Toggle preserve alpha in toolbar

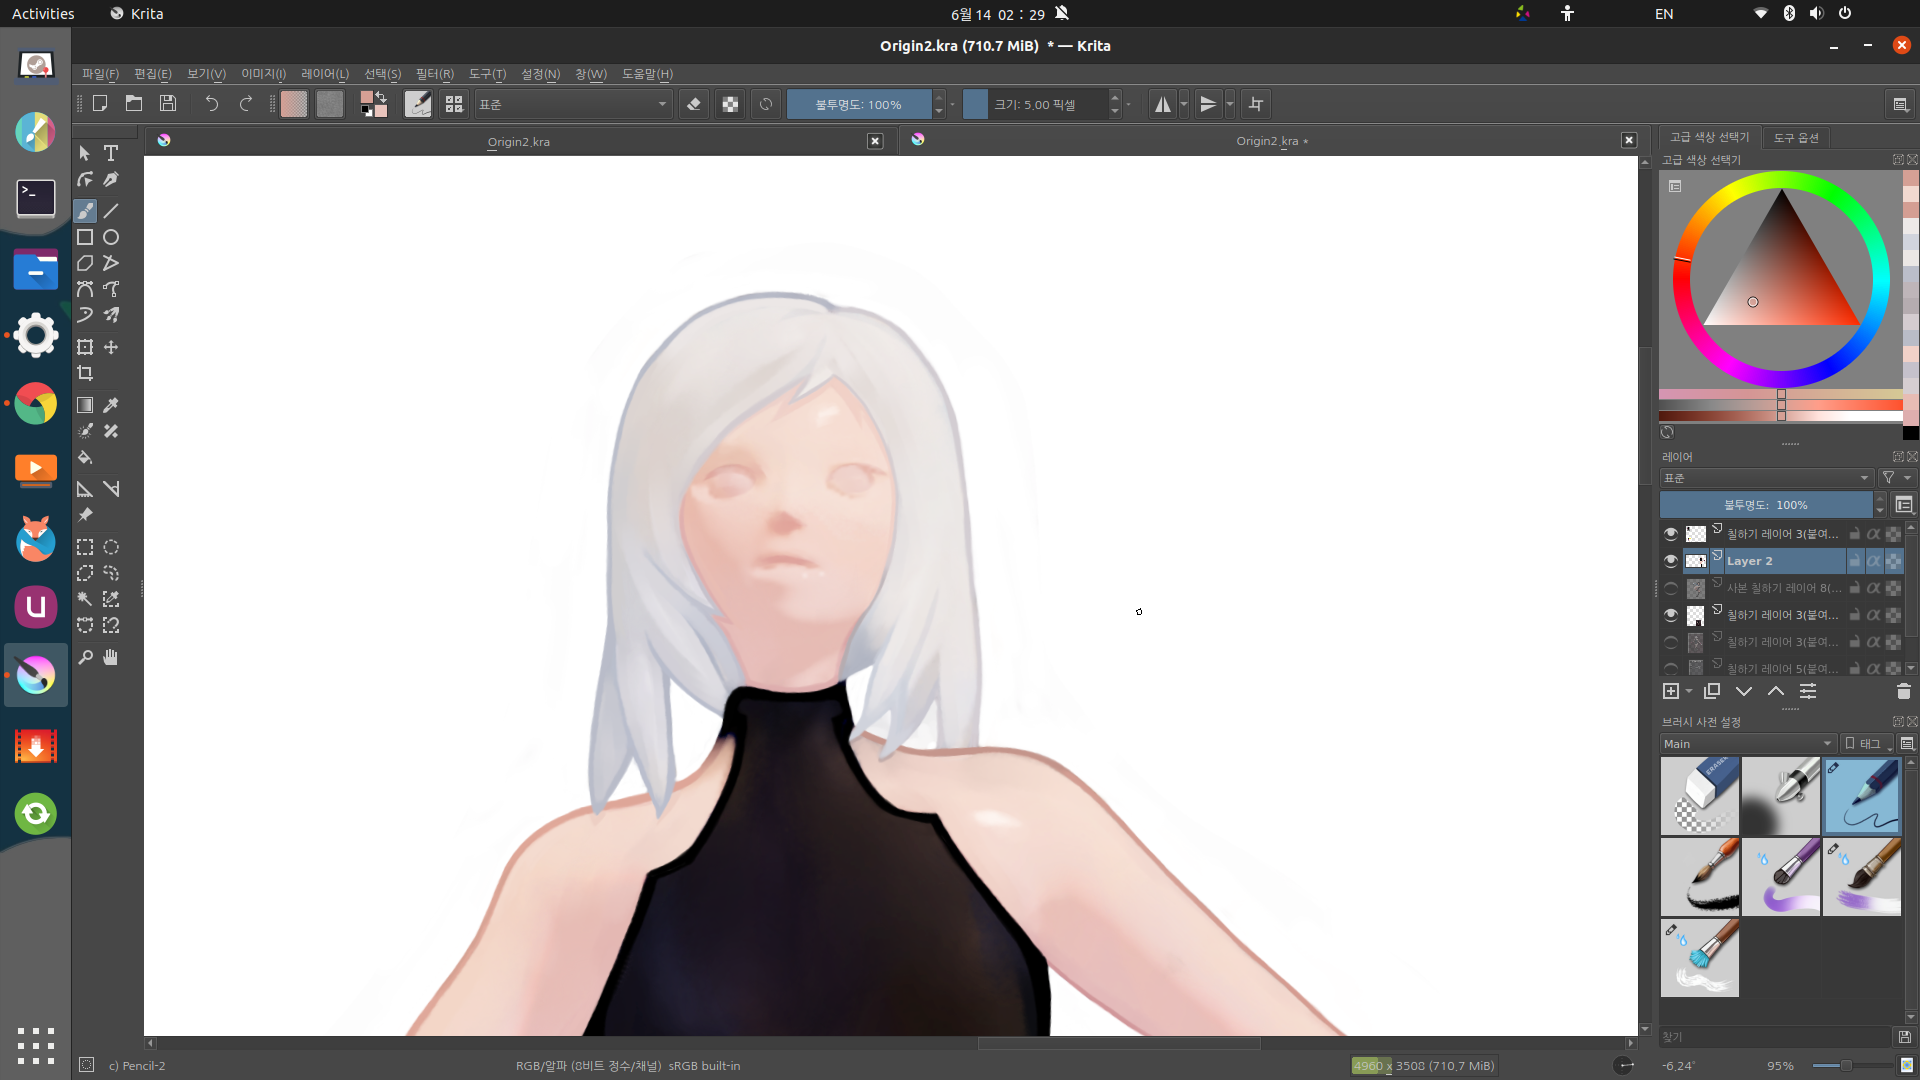730,104
